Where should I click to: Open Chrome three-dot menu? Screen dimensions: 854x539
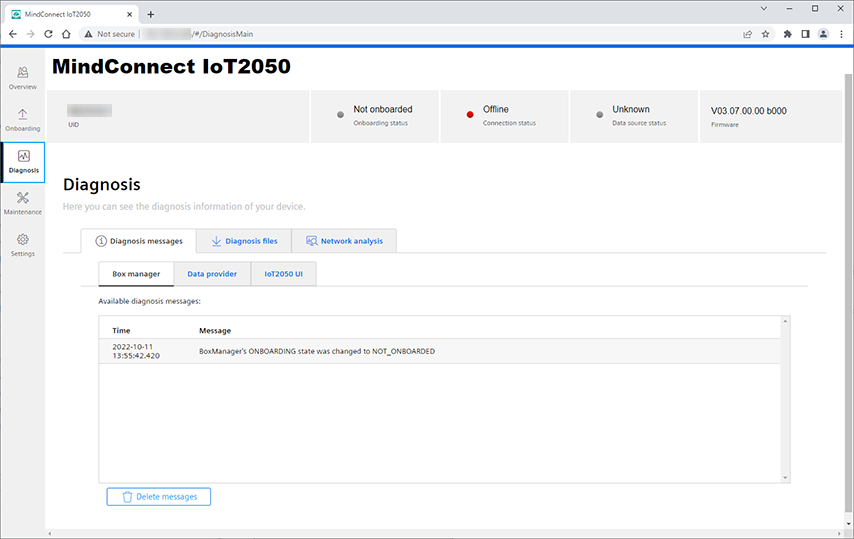tap(841, 34)
